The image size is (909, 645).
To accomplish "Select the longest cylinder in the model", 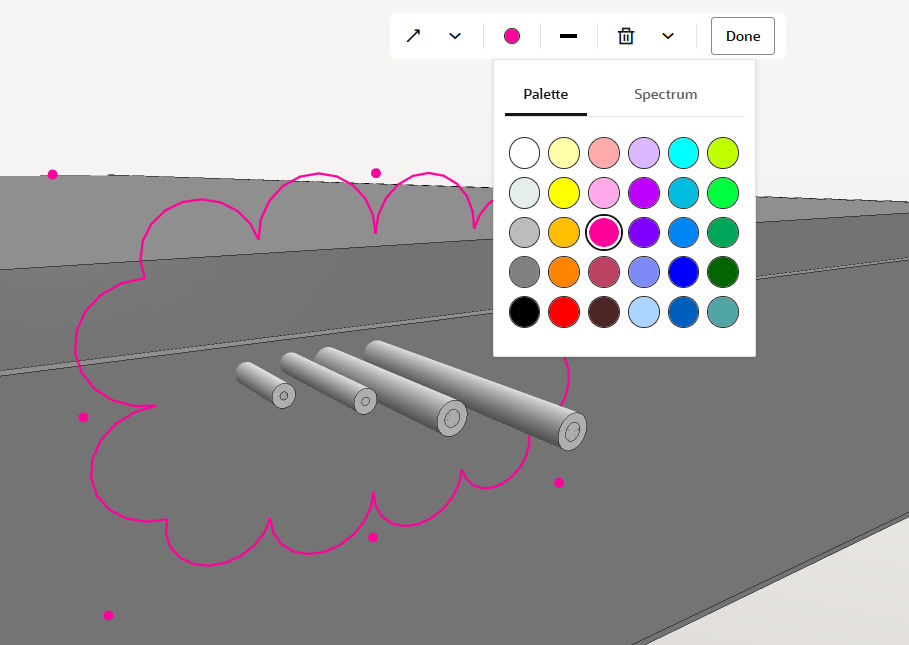I will [475, 394].
